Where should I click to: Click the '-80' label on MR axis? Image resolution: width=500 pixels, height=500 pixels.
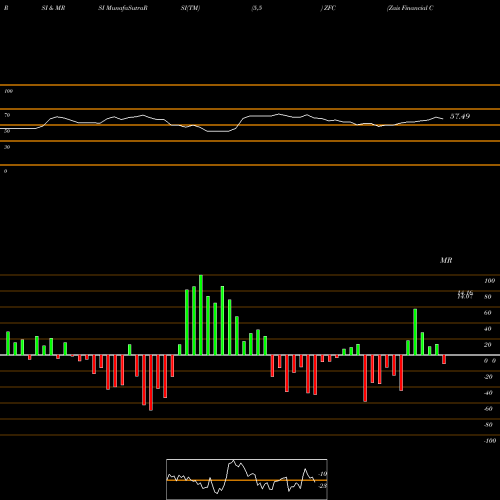click(x=488, y=425)
